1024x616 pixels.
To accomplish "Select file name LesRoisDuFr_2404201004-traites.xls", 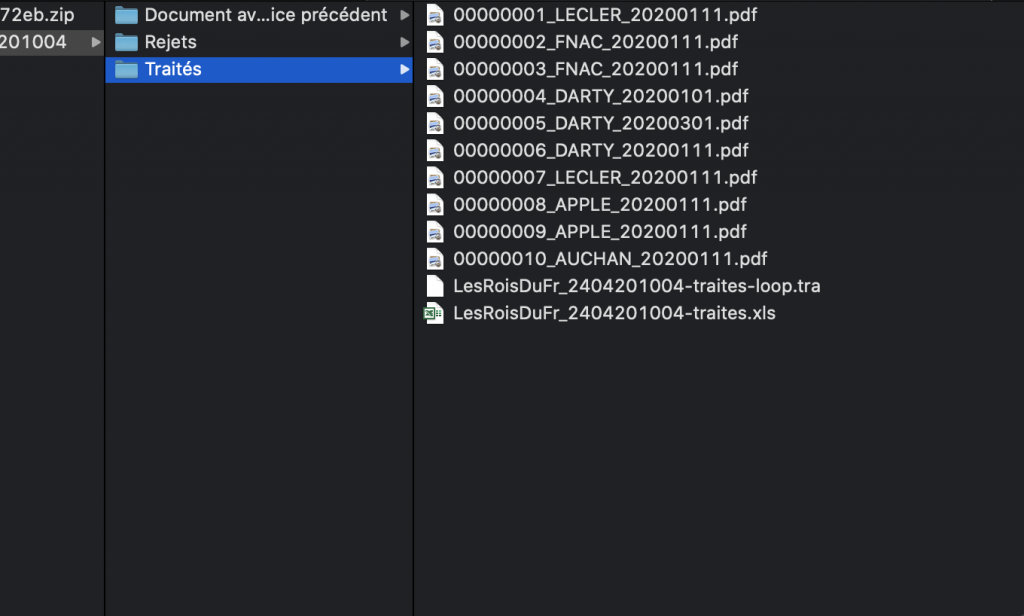I will (x=615, y=314).
